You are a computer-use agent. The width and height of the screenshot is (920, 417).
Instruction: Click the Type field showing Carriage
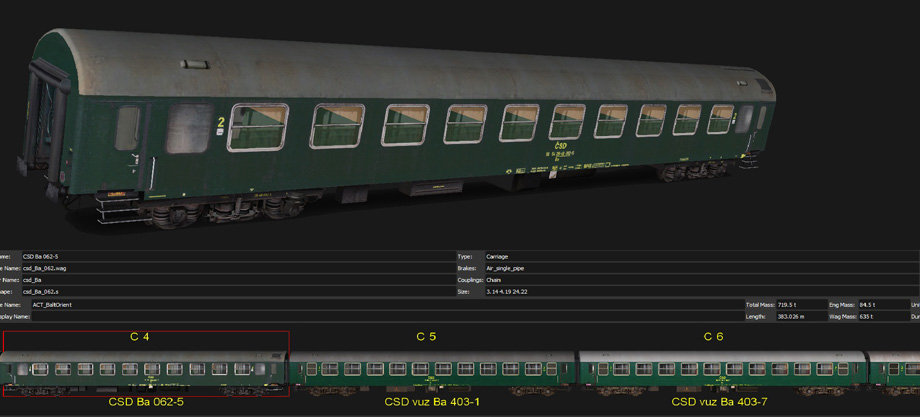(702, 256)
